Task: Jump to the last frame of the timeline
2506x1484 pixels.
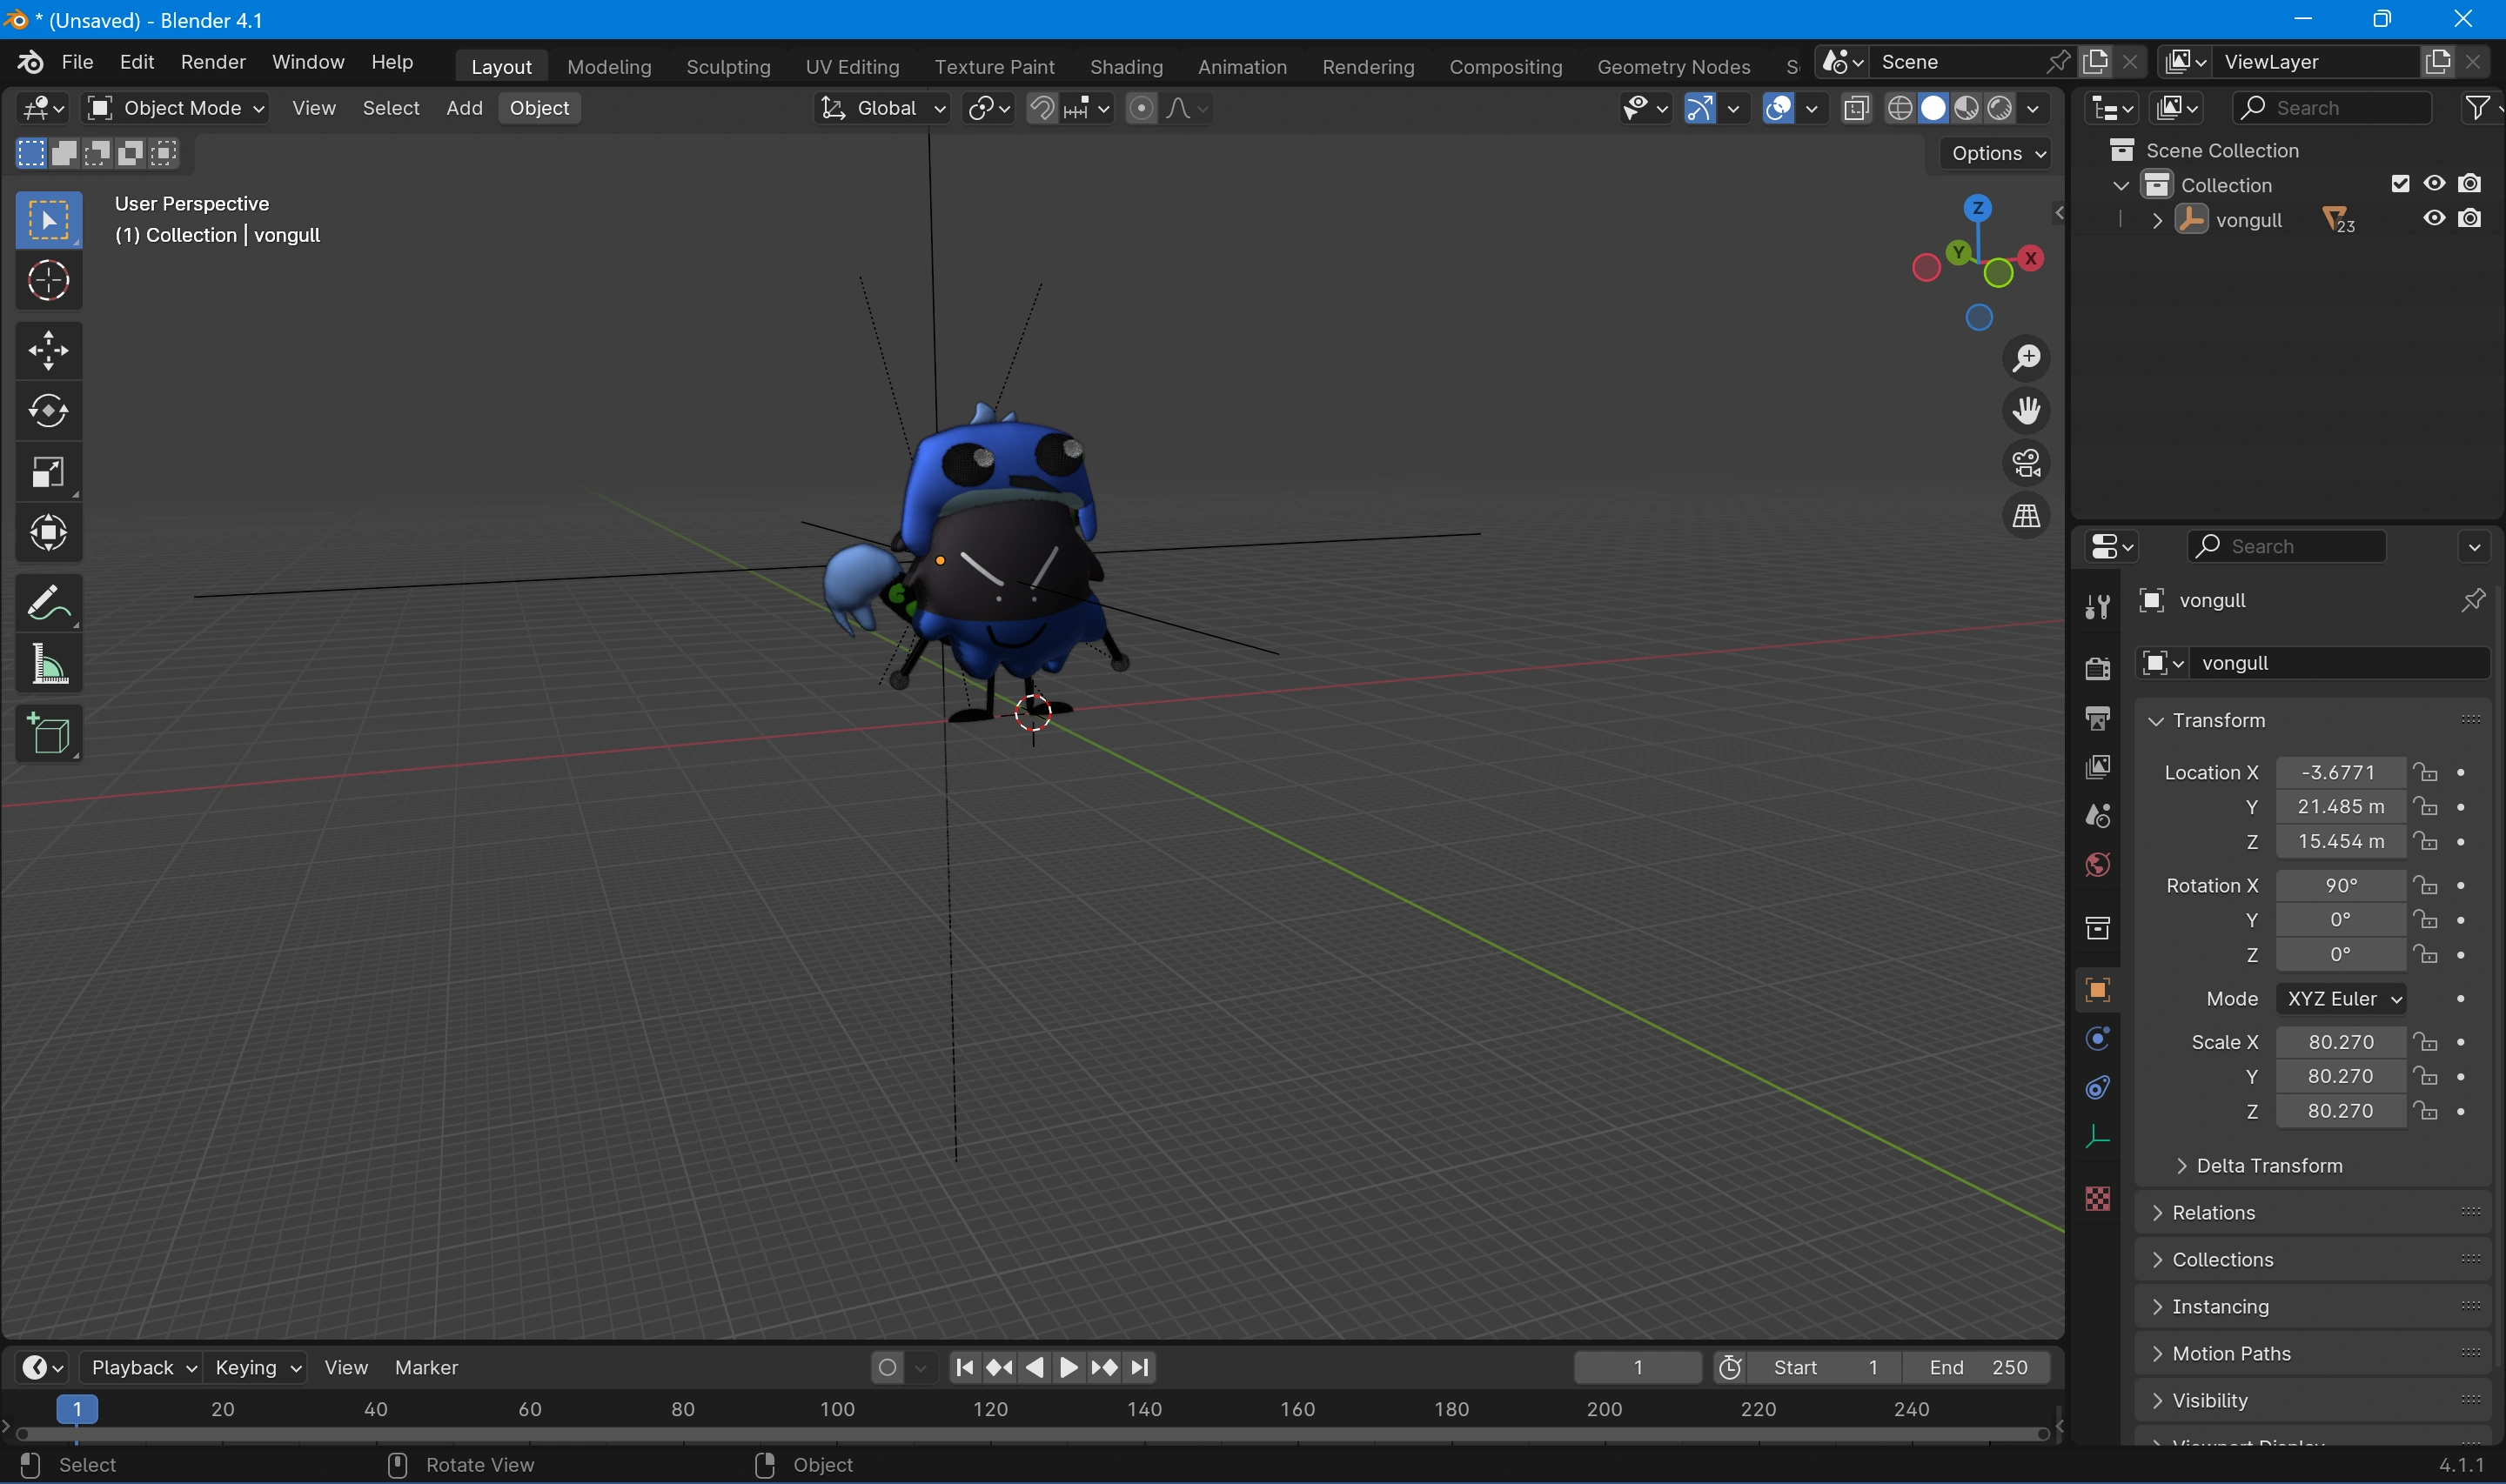Action: tap(1139, 1367)
